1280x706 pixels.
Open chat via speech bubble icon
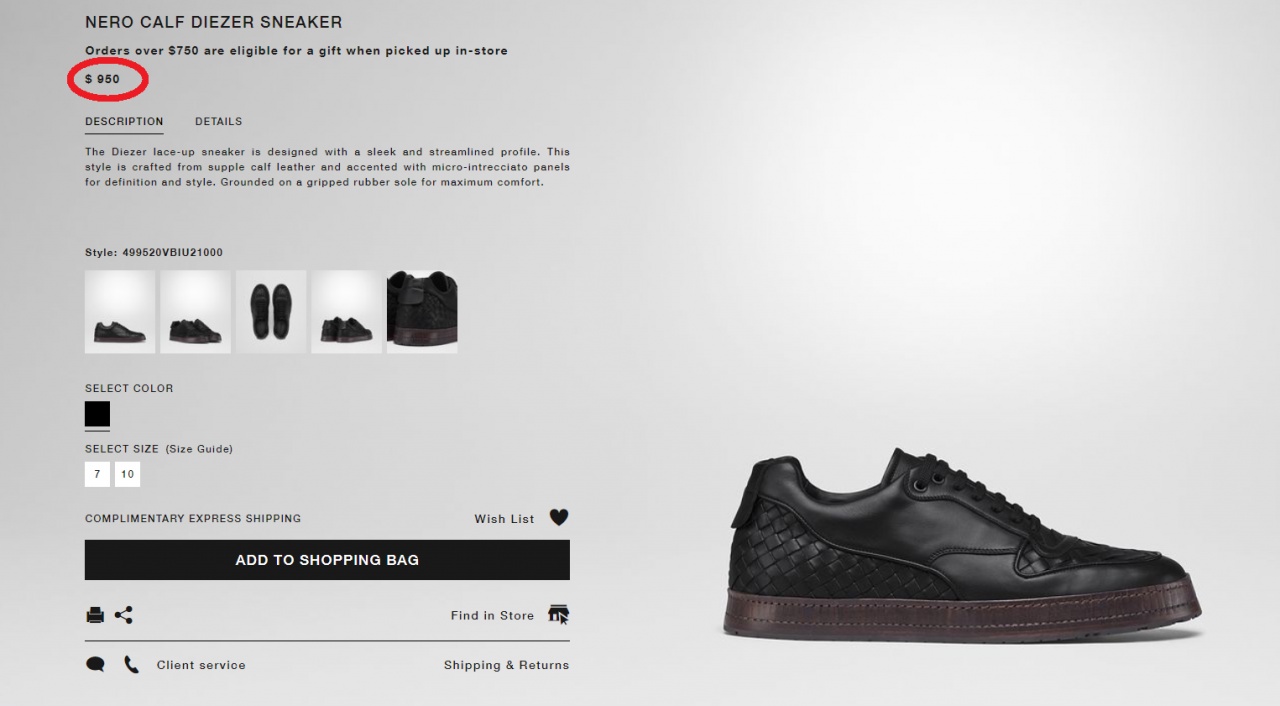coord(95,664)
